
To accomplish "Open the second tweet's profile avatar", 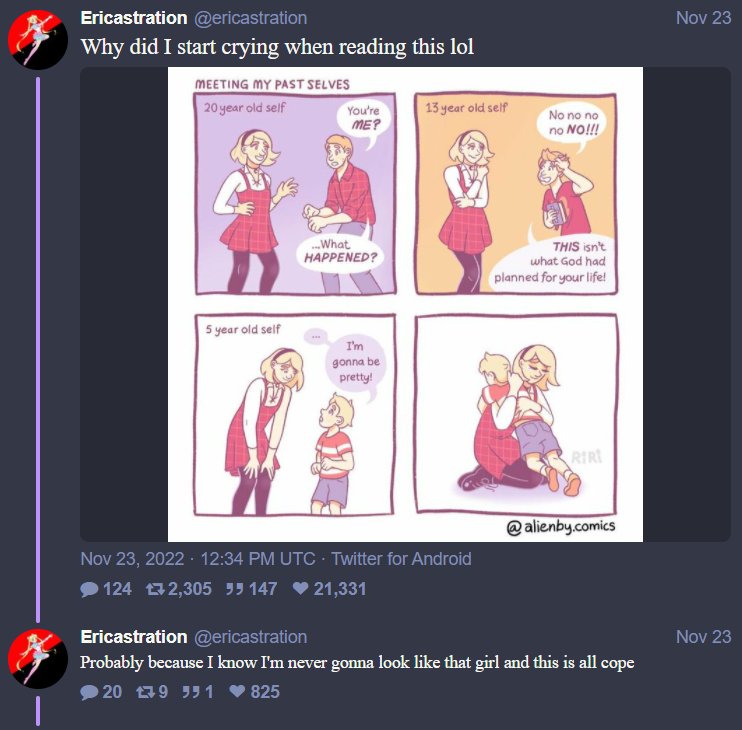I will pos(38,659).
